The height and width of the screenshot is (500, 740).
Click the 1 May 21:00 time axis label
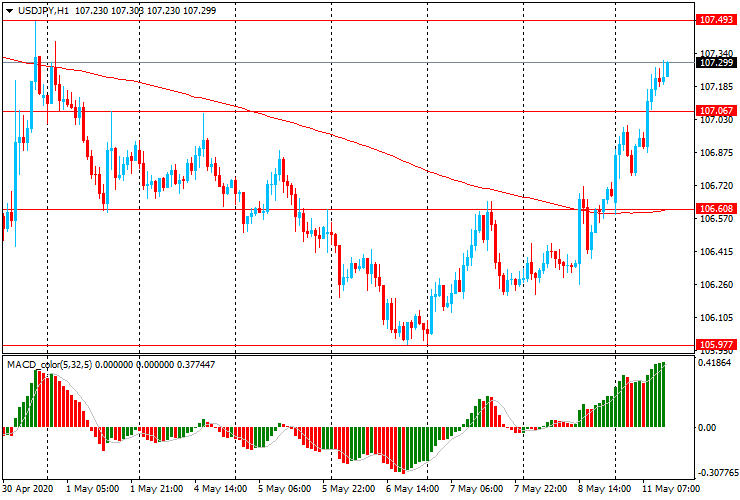[x=157, y=488]
